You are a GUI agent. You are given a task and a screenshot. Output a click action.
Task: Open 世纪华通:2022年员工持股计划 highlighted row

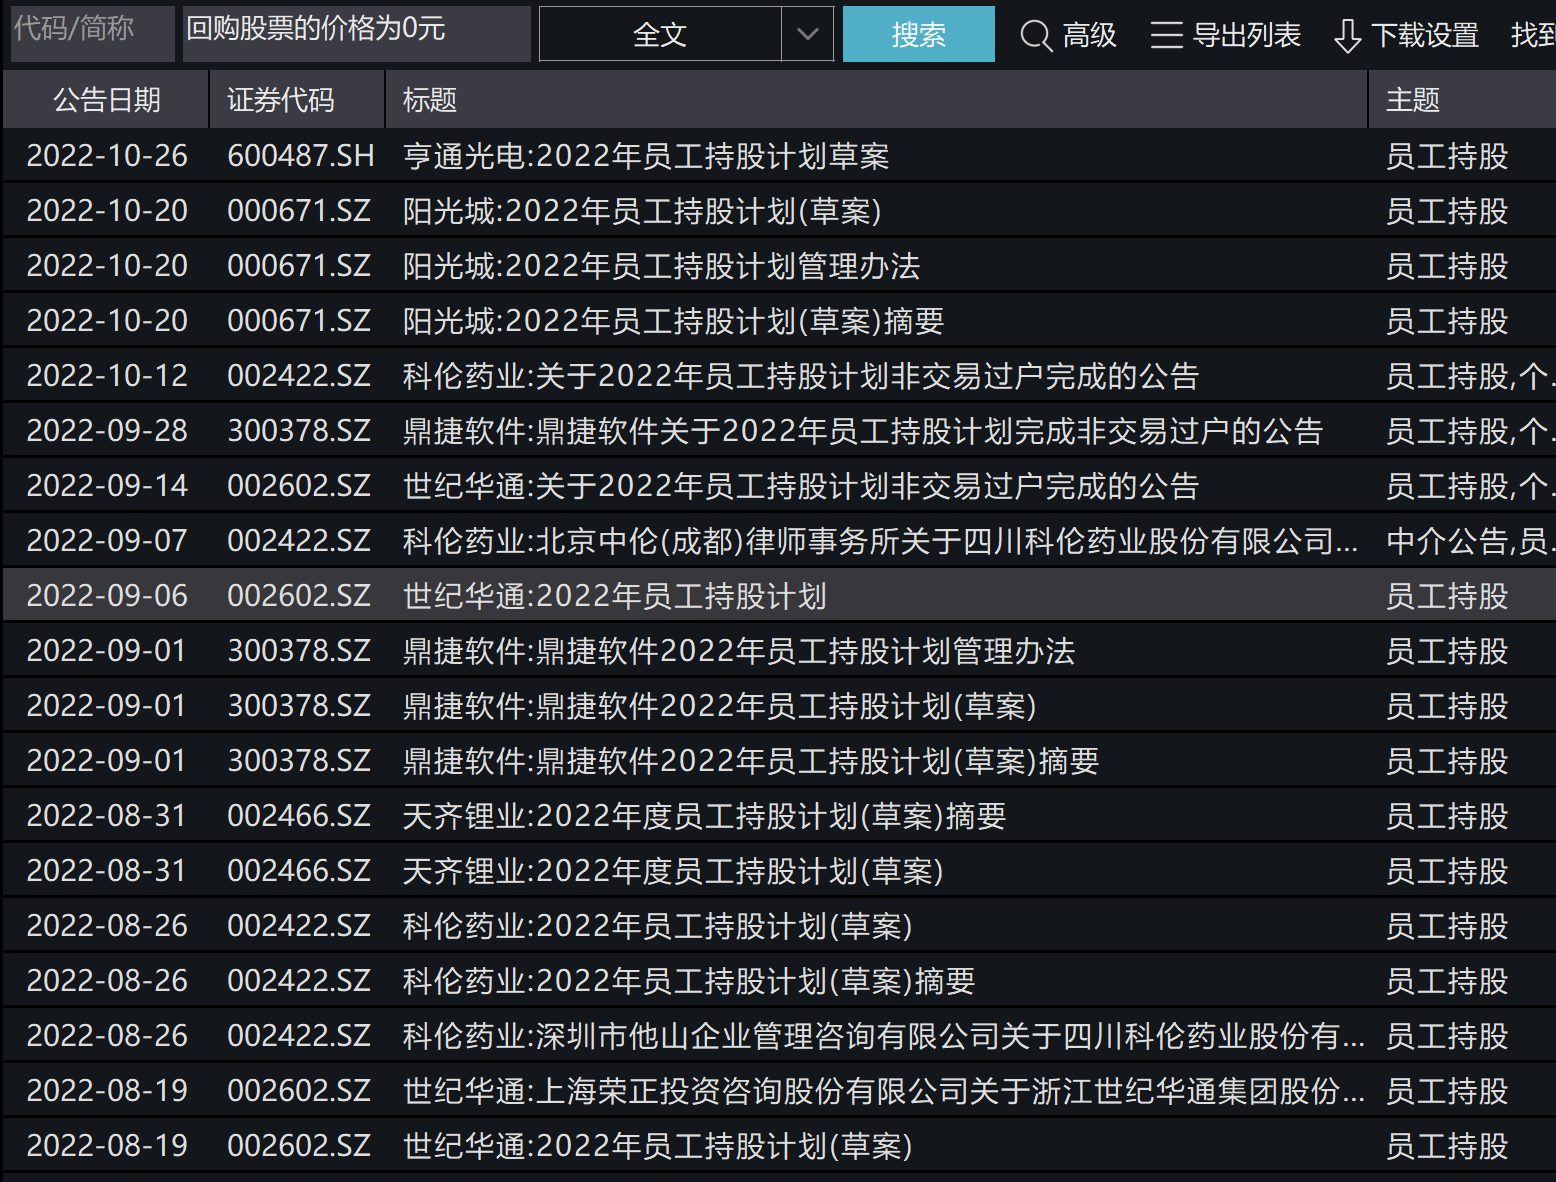[x=615, y=596]
